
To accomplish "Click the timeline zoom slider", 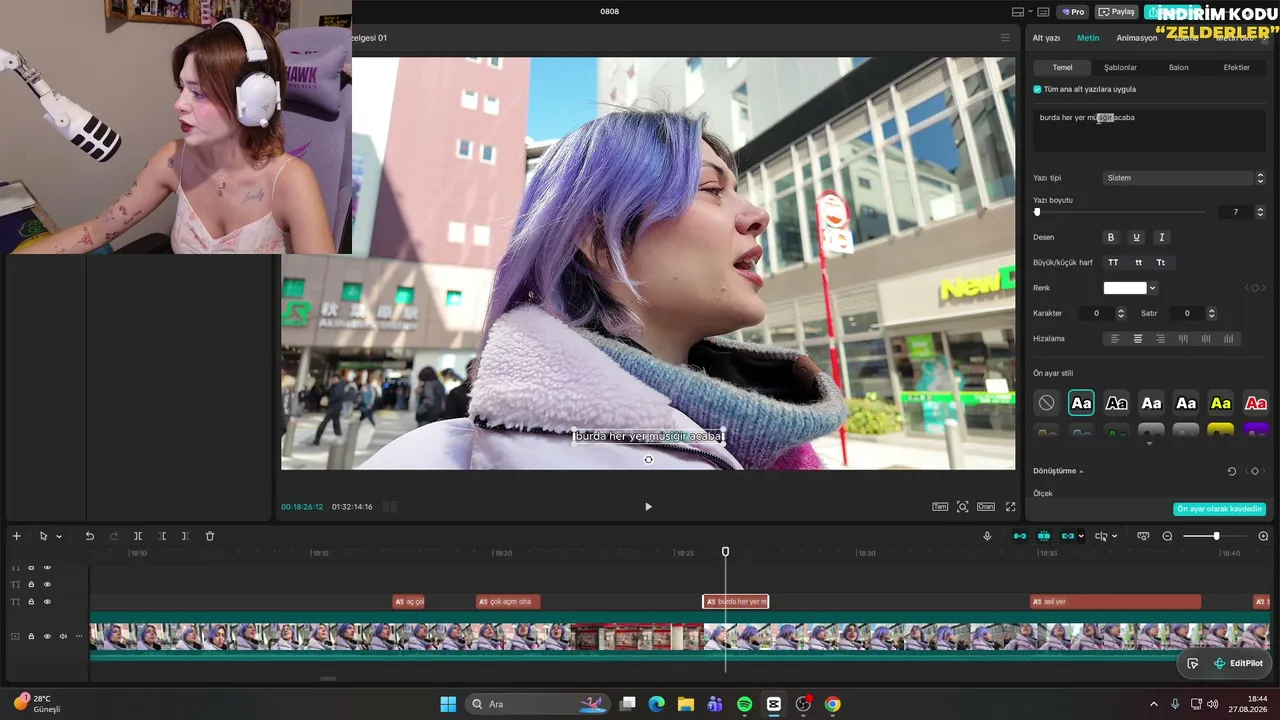I will (x=1214, y=536).
